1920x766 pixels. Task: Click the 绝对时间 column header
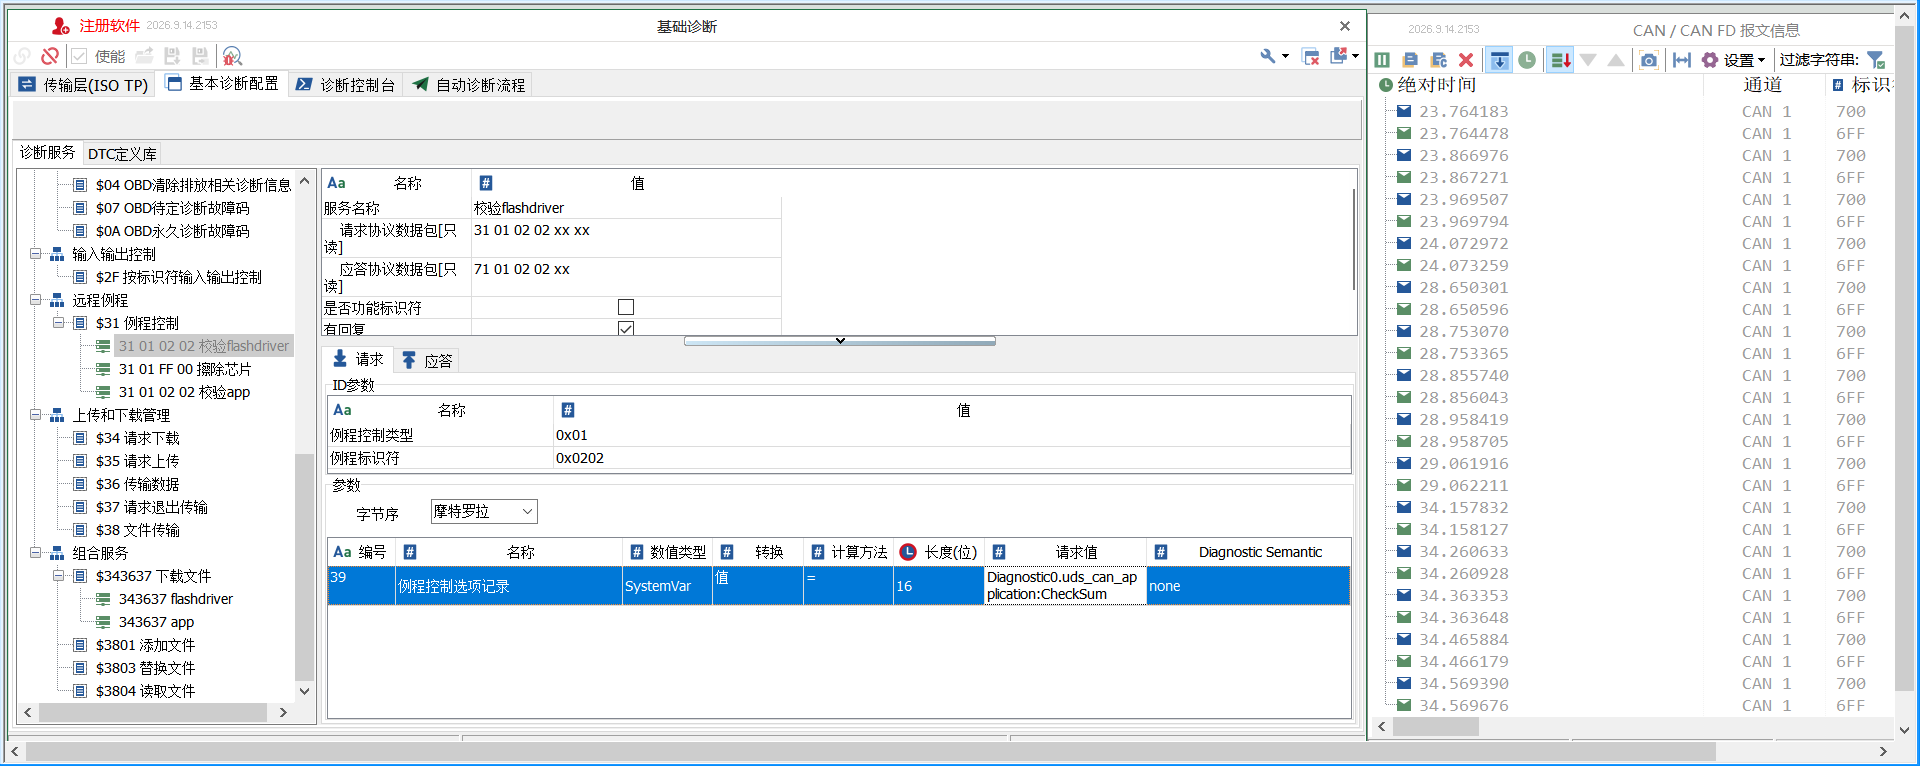click(1436, 85)
